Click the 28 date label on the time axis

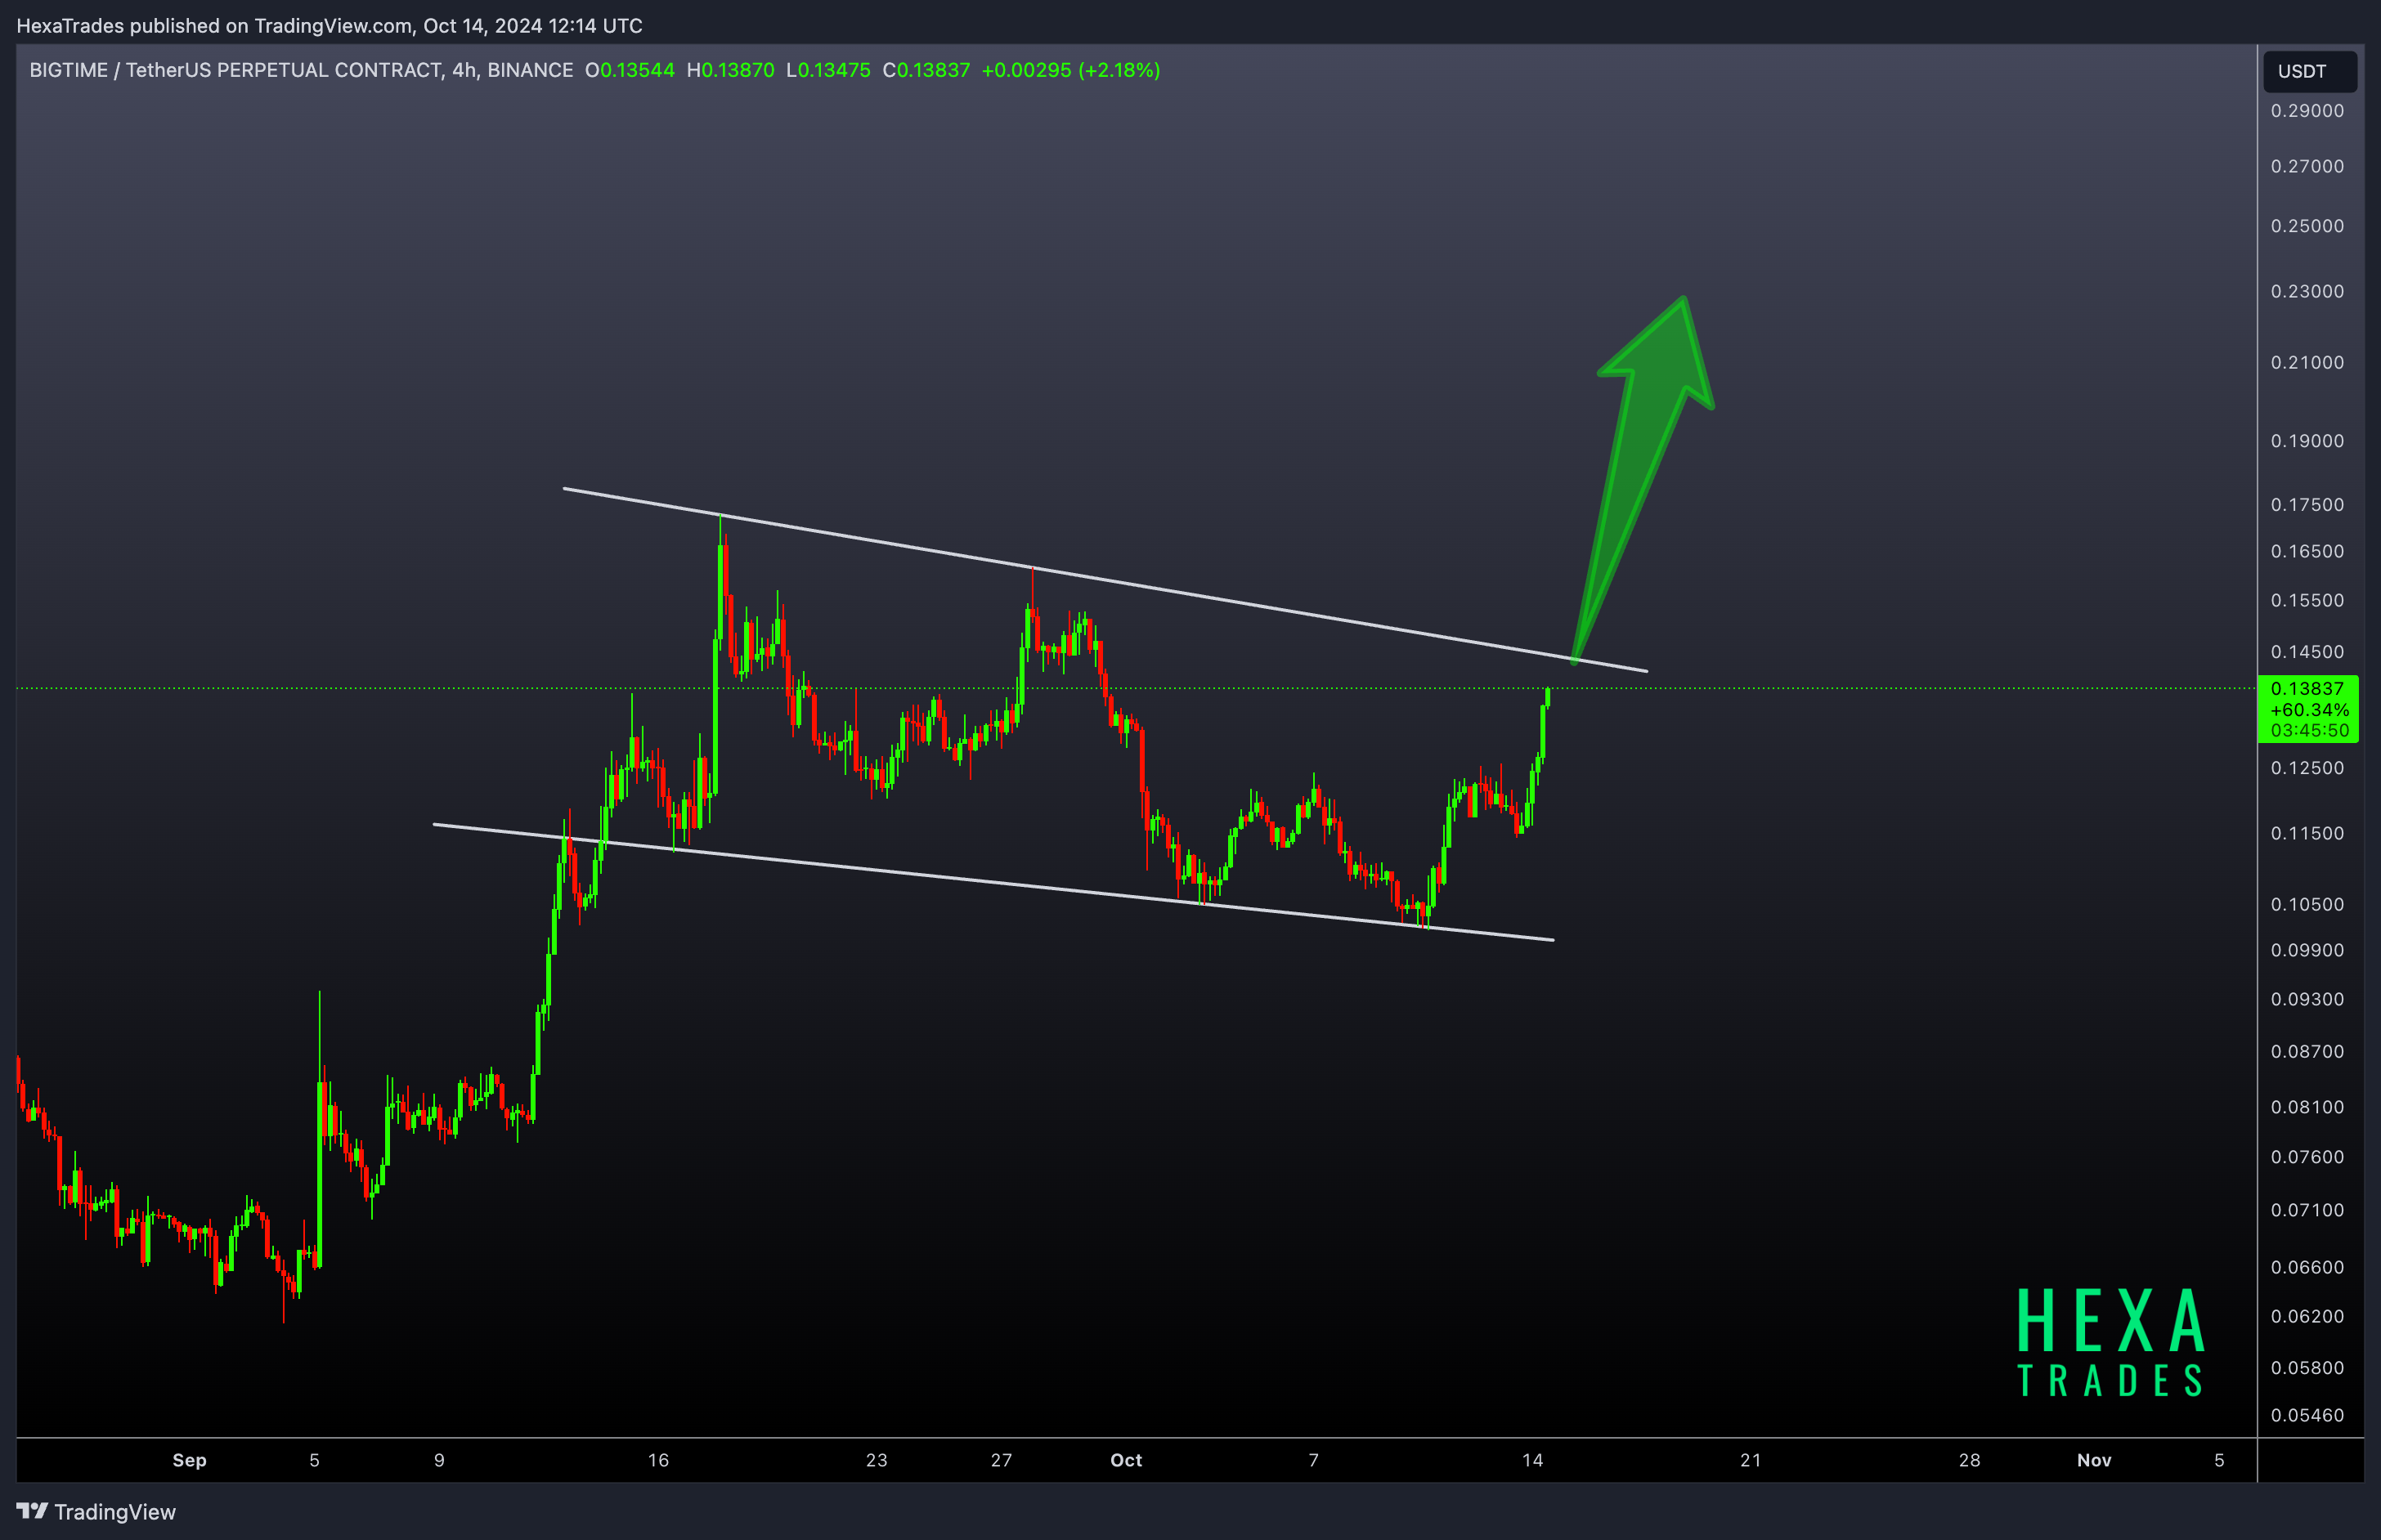click(1970, 1460)
